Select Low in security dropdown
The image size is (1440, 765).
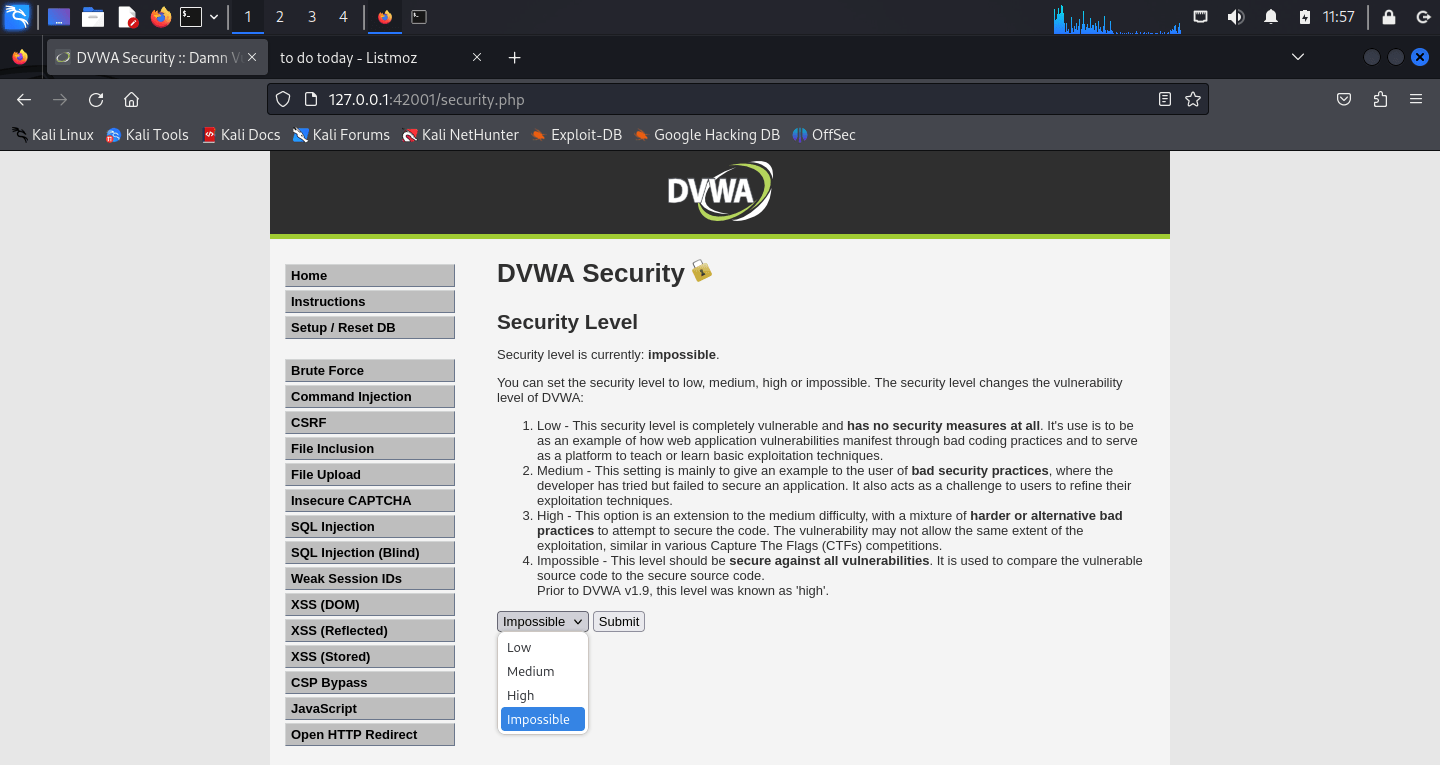coord(543,648)
